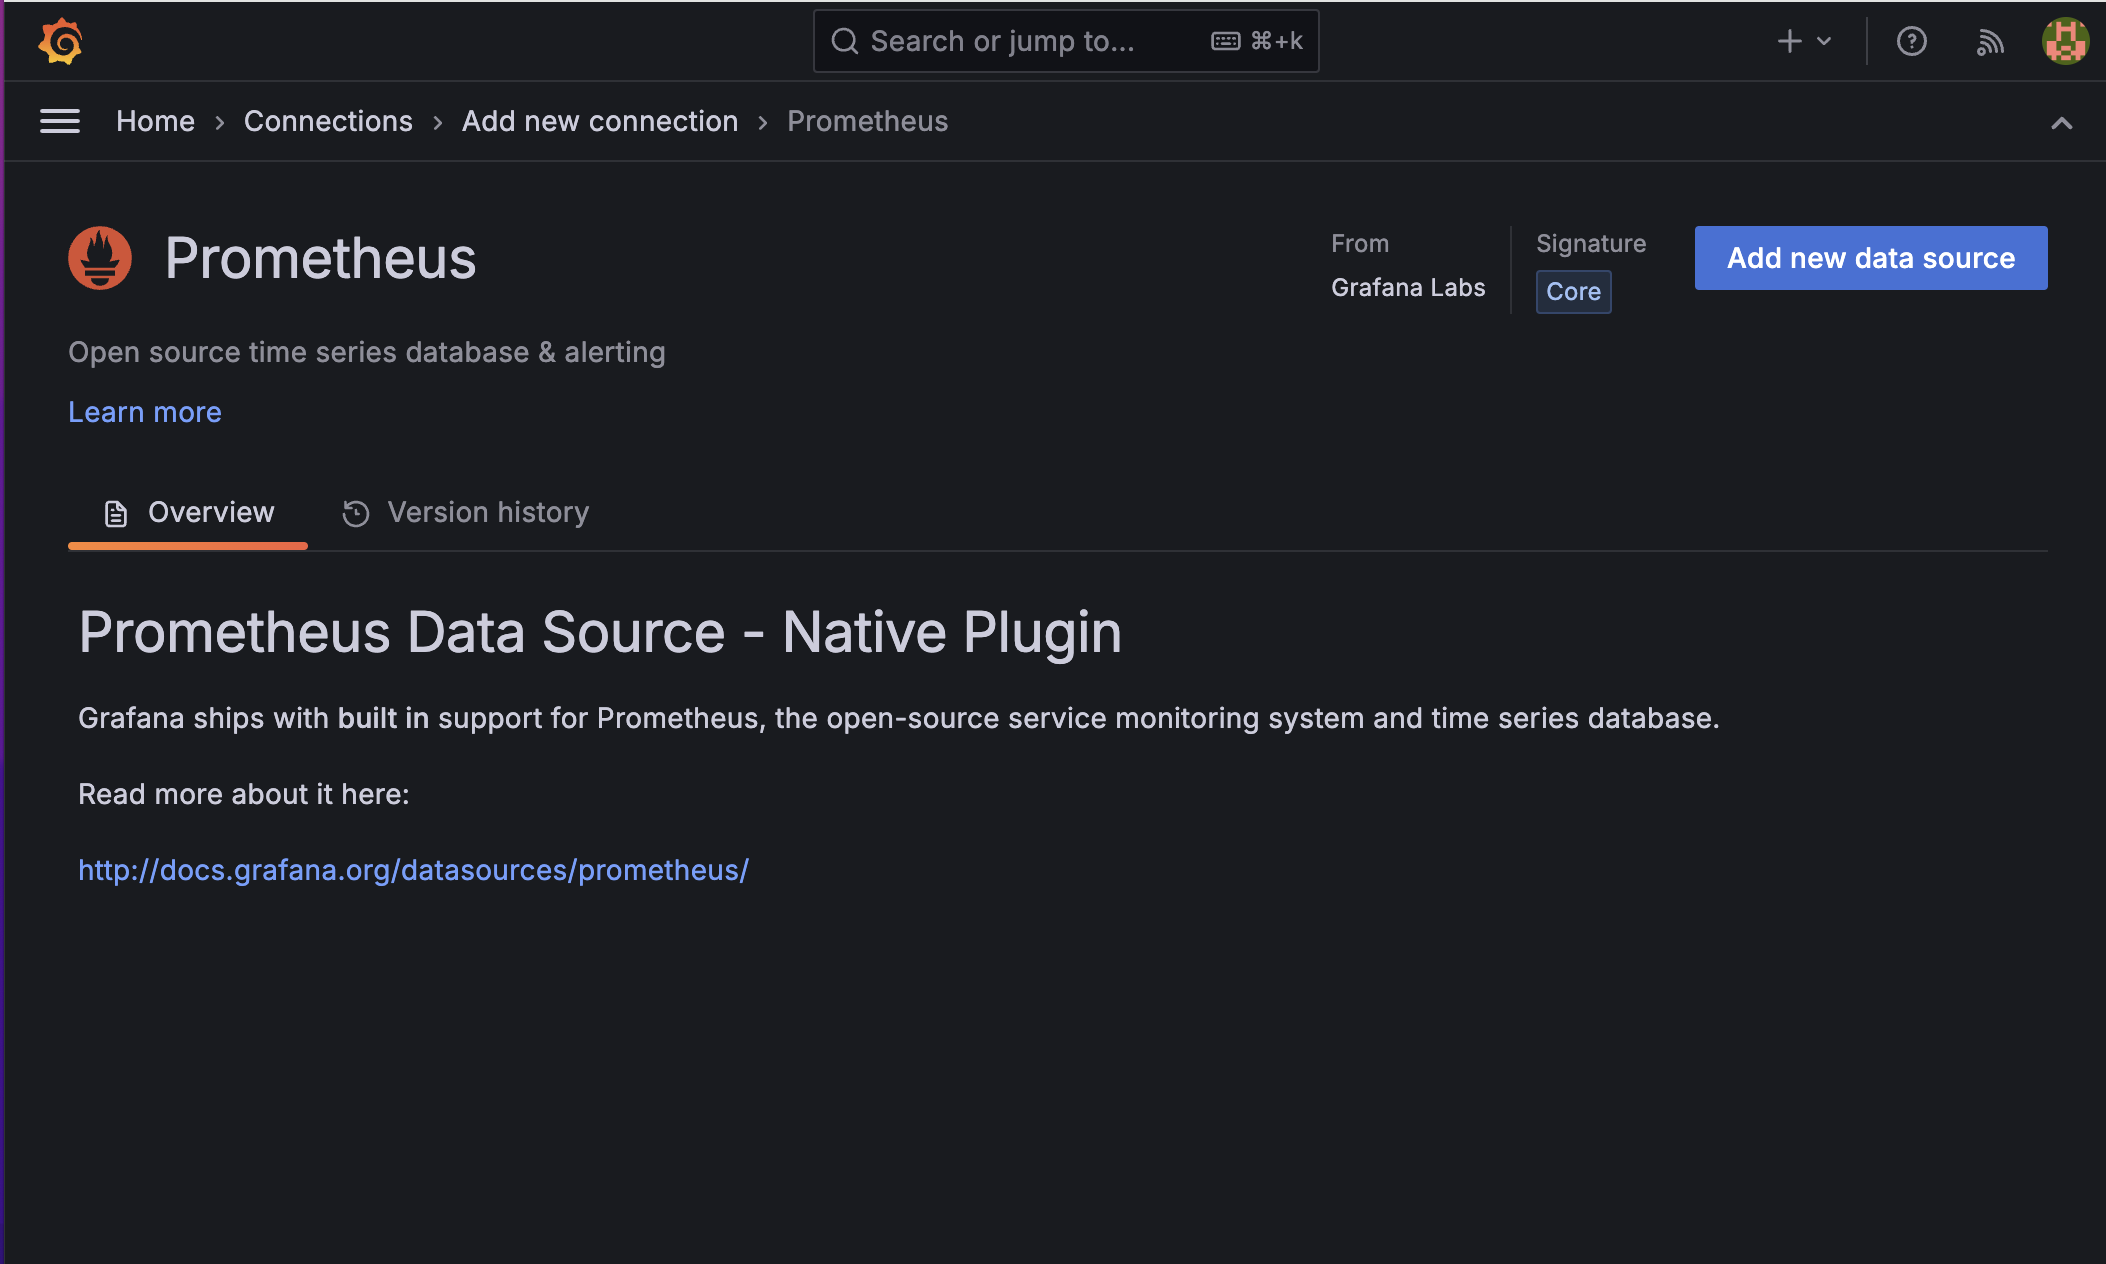Click the Prometheus breadcrumb item
Viewport: 2106px width, 1264px height.
(x=867, y=121)
